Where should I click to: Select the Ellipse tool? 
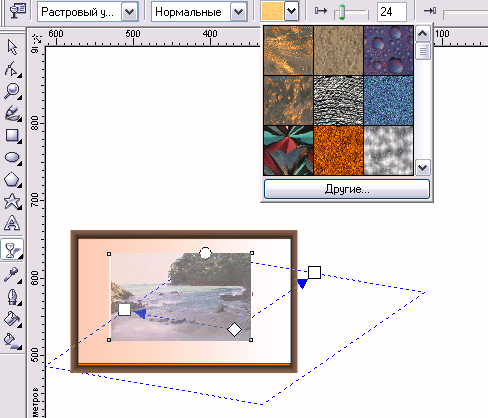point(12,158)
